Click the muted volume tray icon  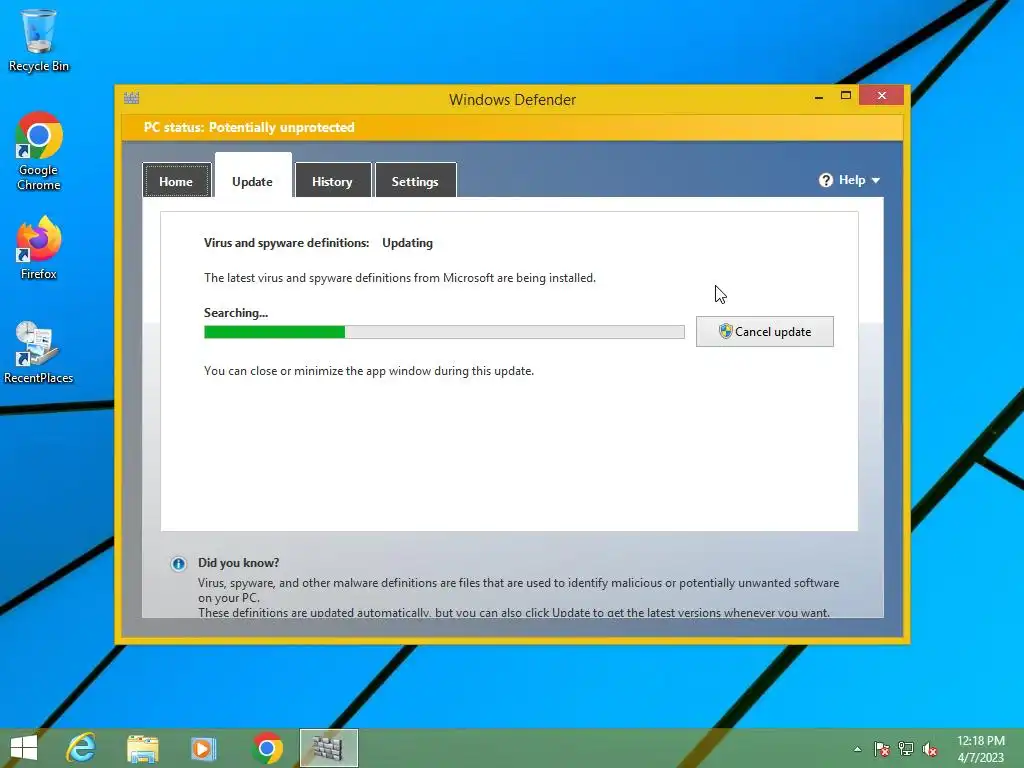pos(930,749)
